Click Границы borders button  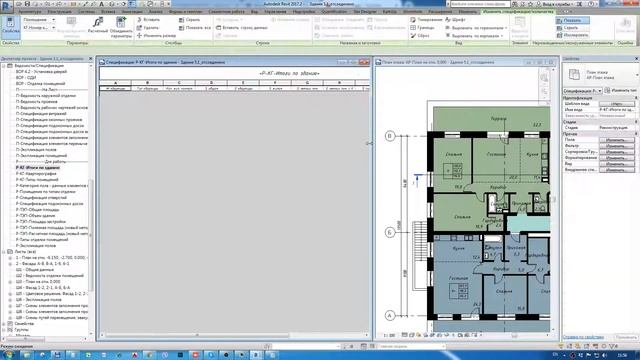422,28
